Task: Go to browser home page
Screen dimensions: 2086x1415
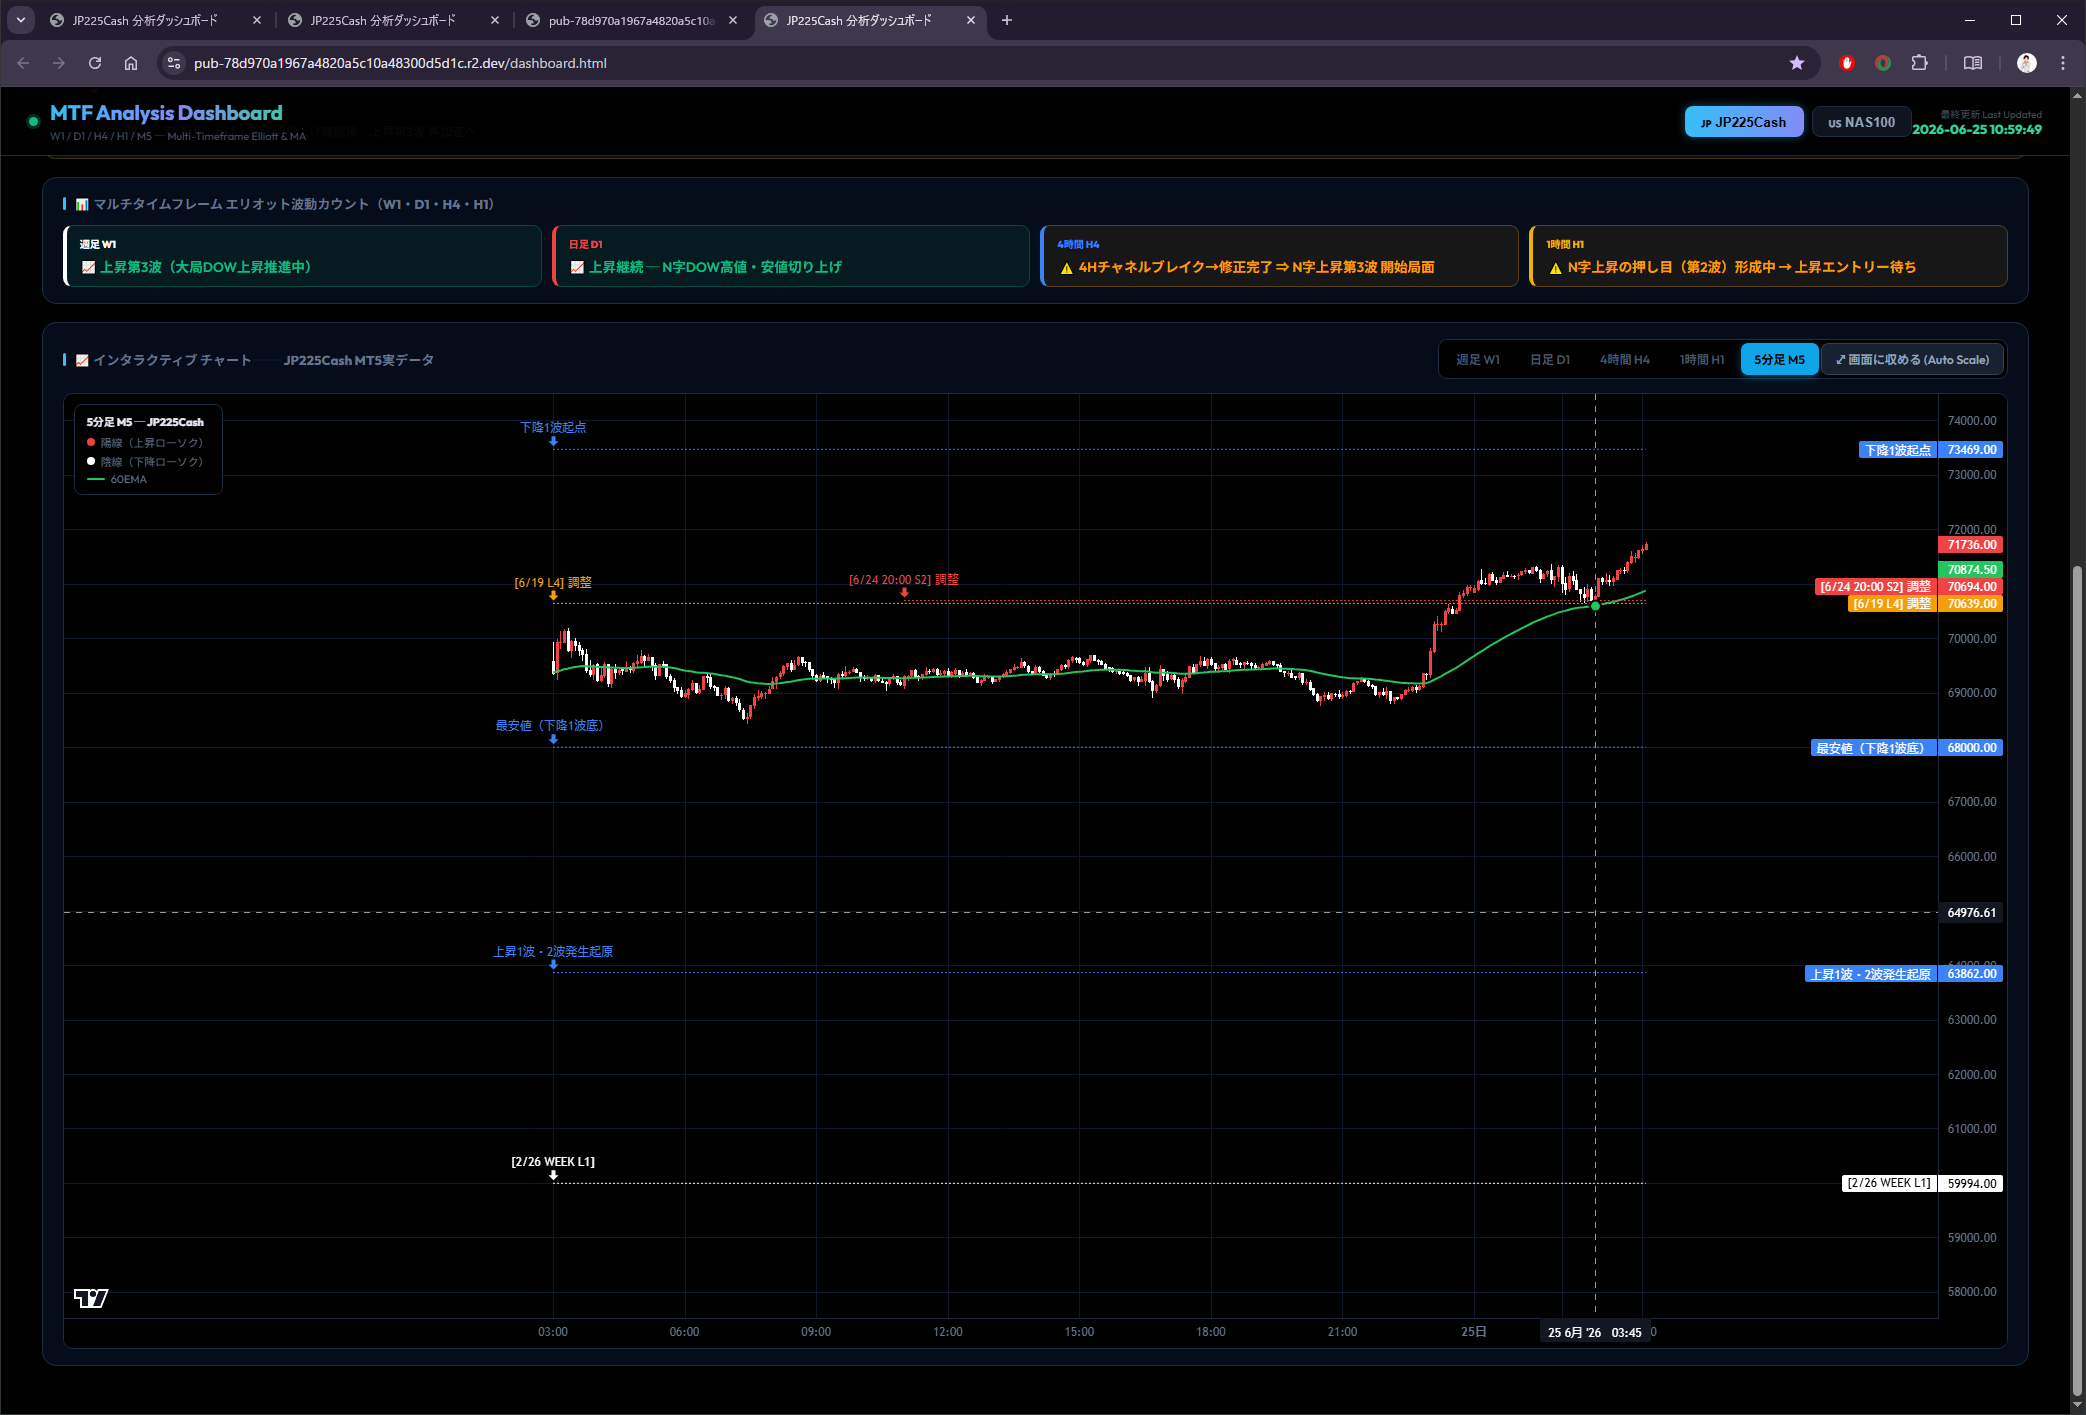Action: [131, 63]
